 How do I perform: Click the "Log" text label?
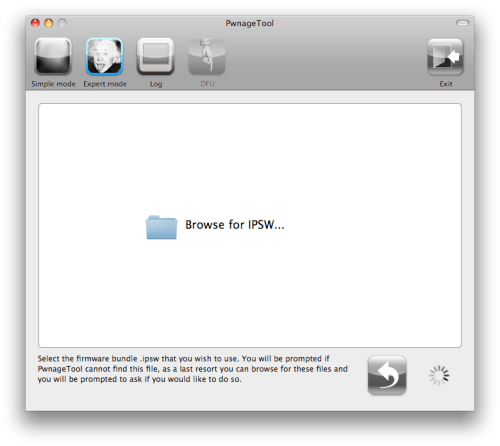[156, 84]
